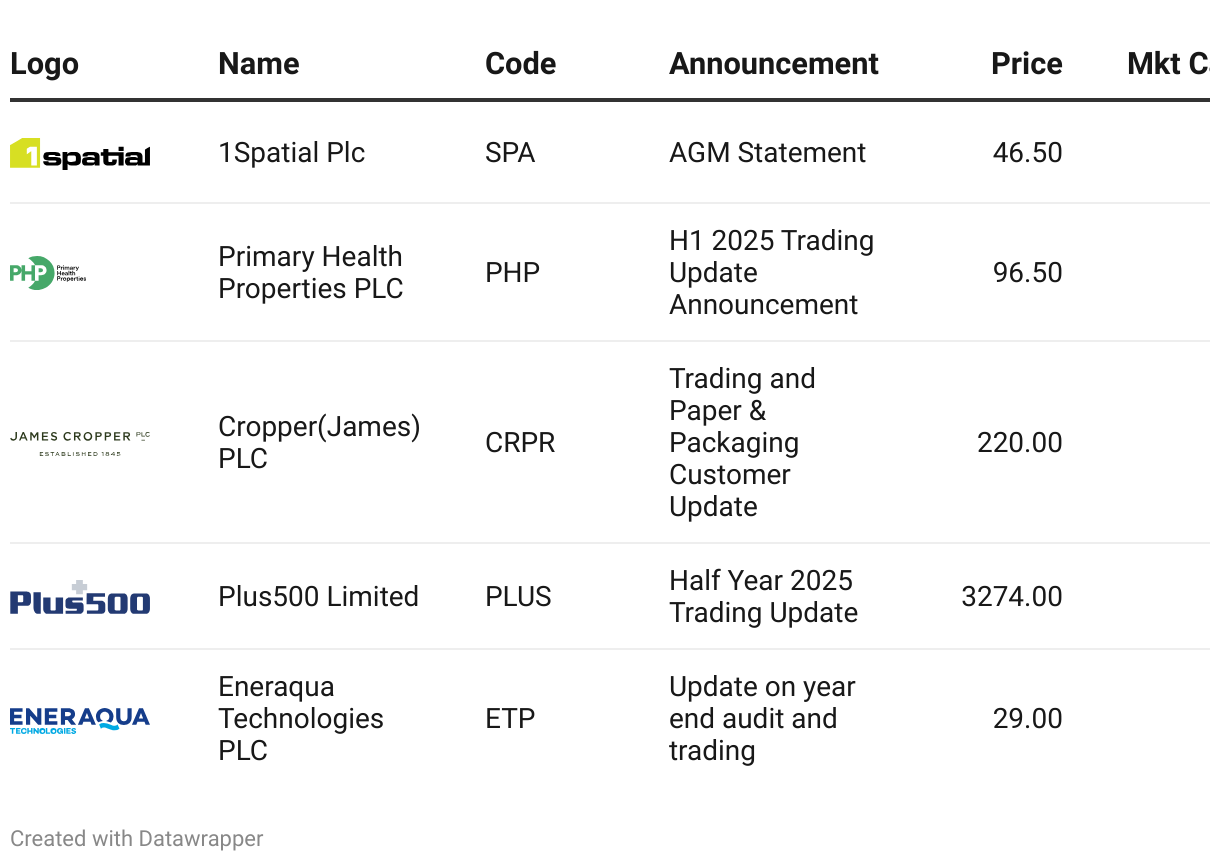Click the Code column header

520,64
